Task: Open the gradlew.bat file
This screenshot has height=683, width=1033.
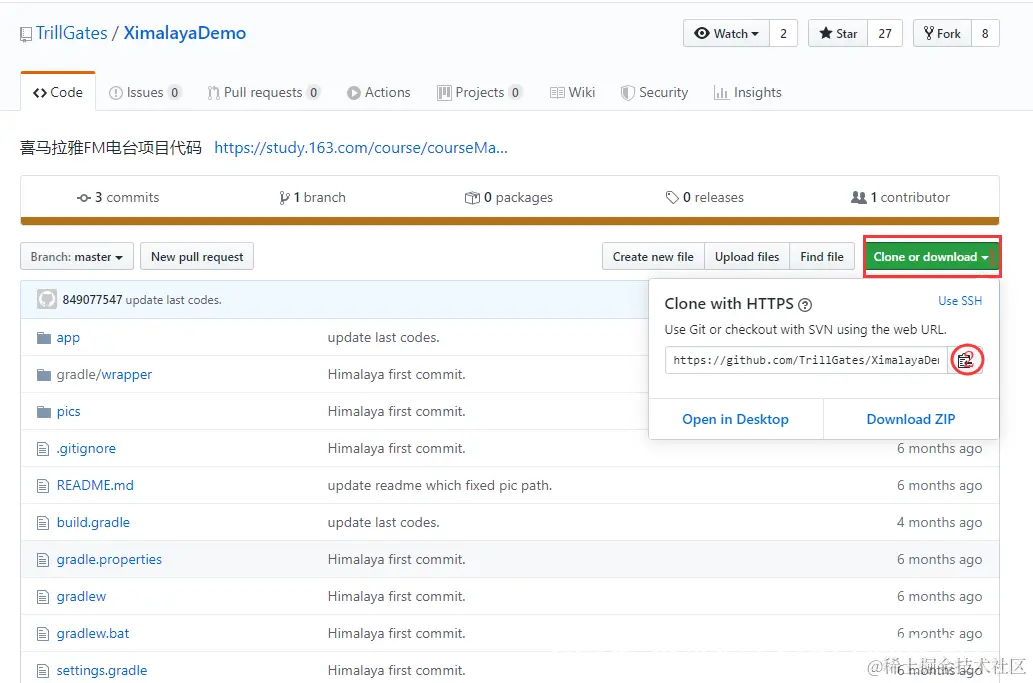Action: pos(93,633)
